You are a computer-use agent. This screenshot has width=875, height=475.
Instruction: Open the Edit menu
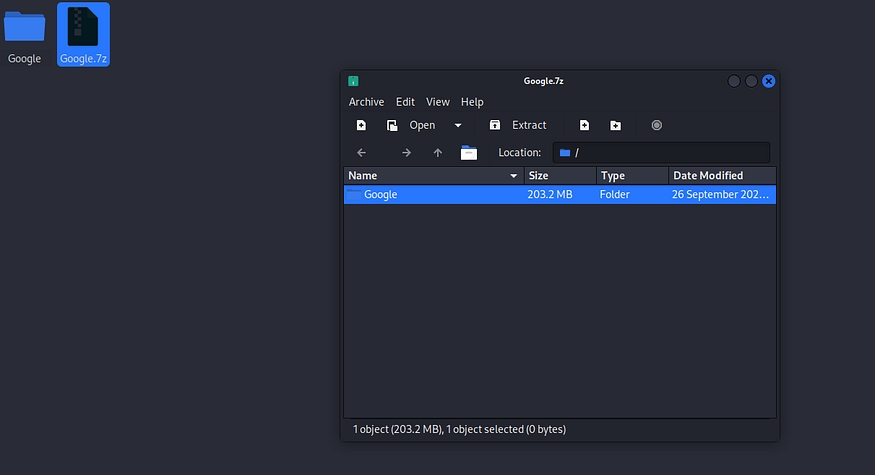point(405,102)
